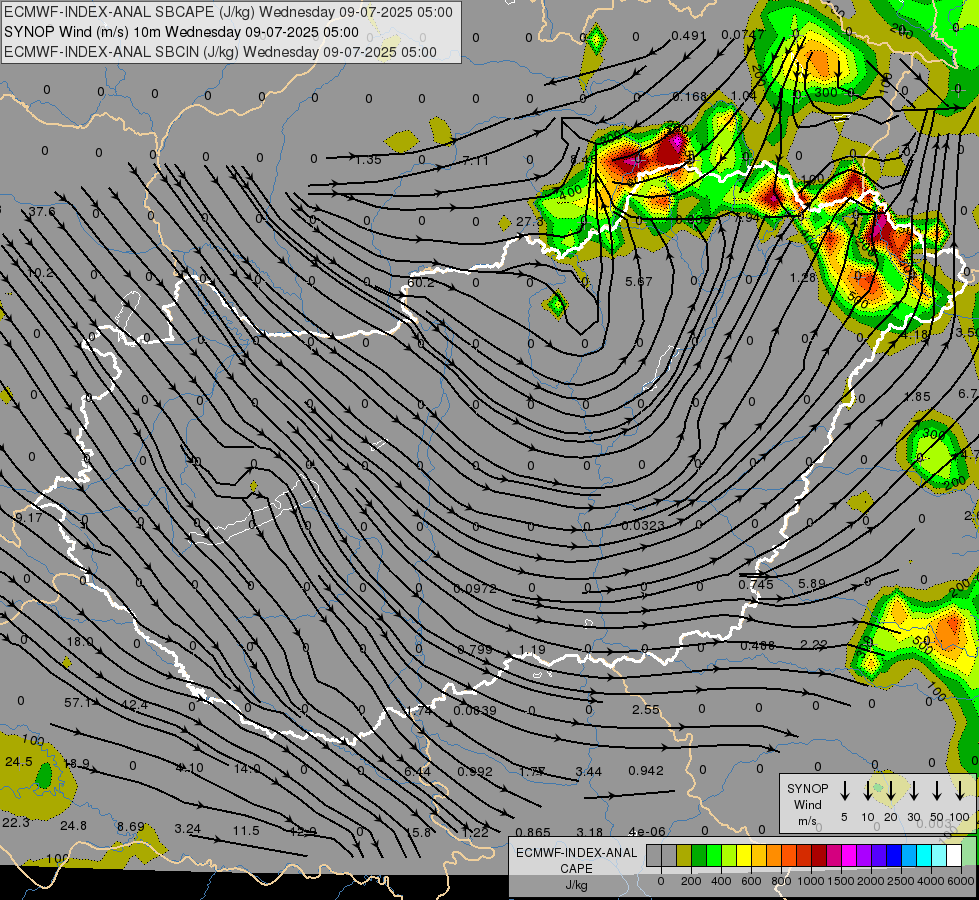Click the 4e-06 value on the map
Image resolution: width=979 pixels, height=900 pixels.
(647, 832)
